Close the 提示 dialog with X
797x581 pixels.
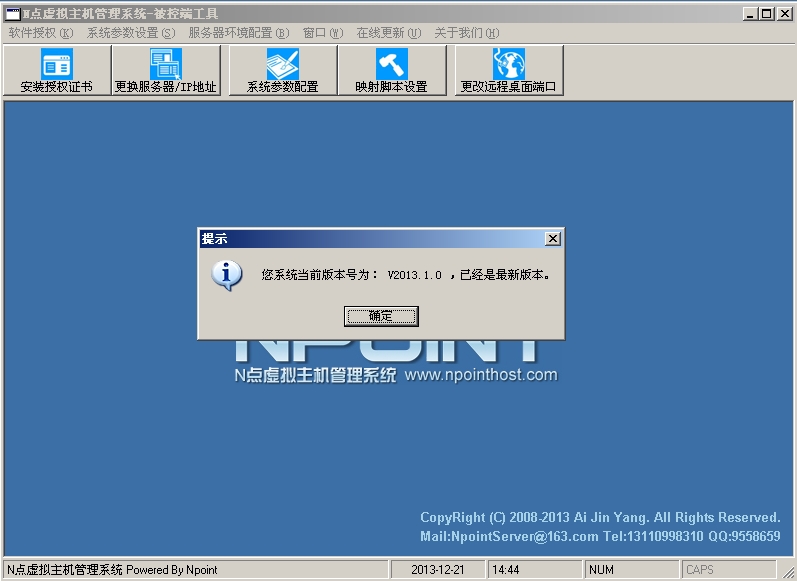point(553,238)
